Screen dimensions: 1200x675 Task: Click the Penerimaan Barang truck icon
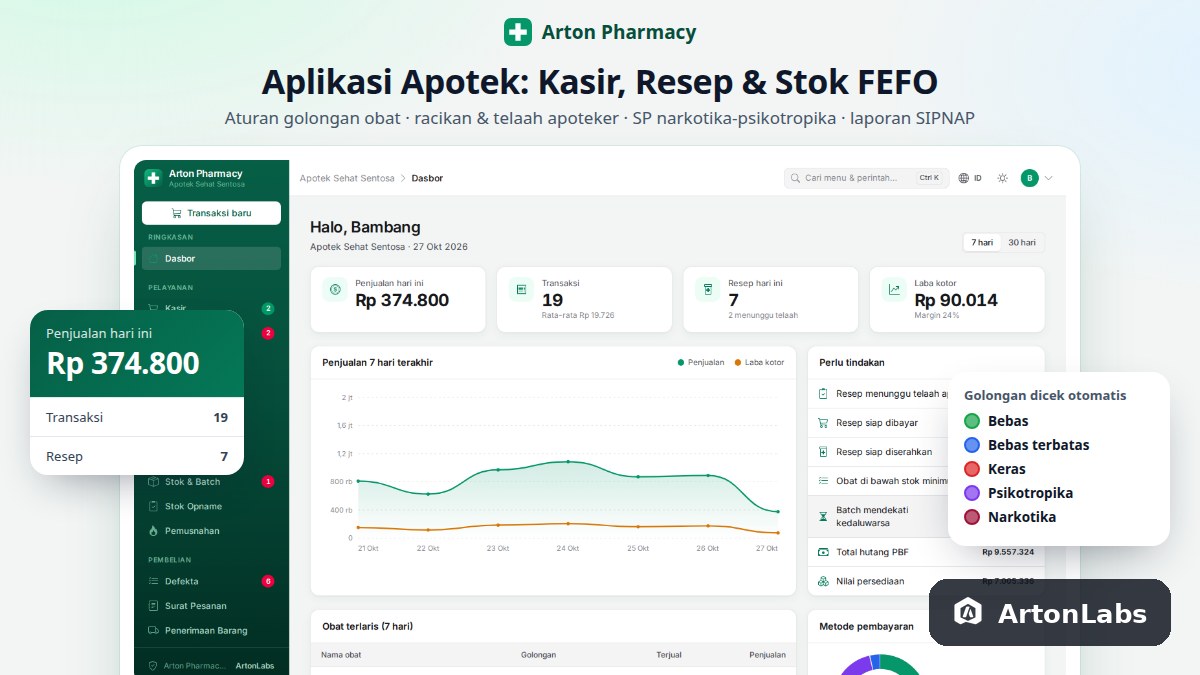pyautogui.click(x=153, y=630)
